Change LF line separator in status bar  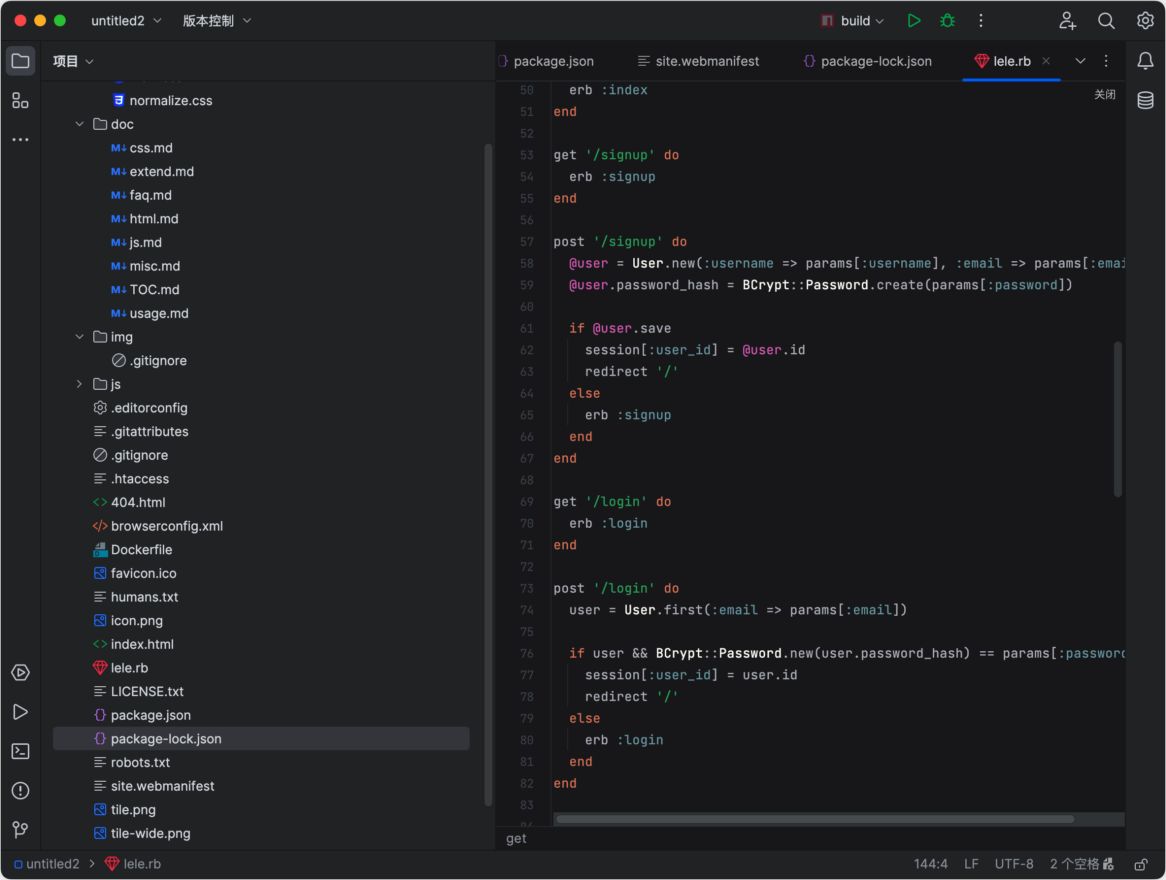click(971, 864)
